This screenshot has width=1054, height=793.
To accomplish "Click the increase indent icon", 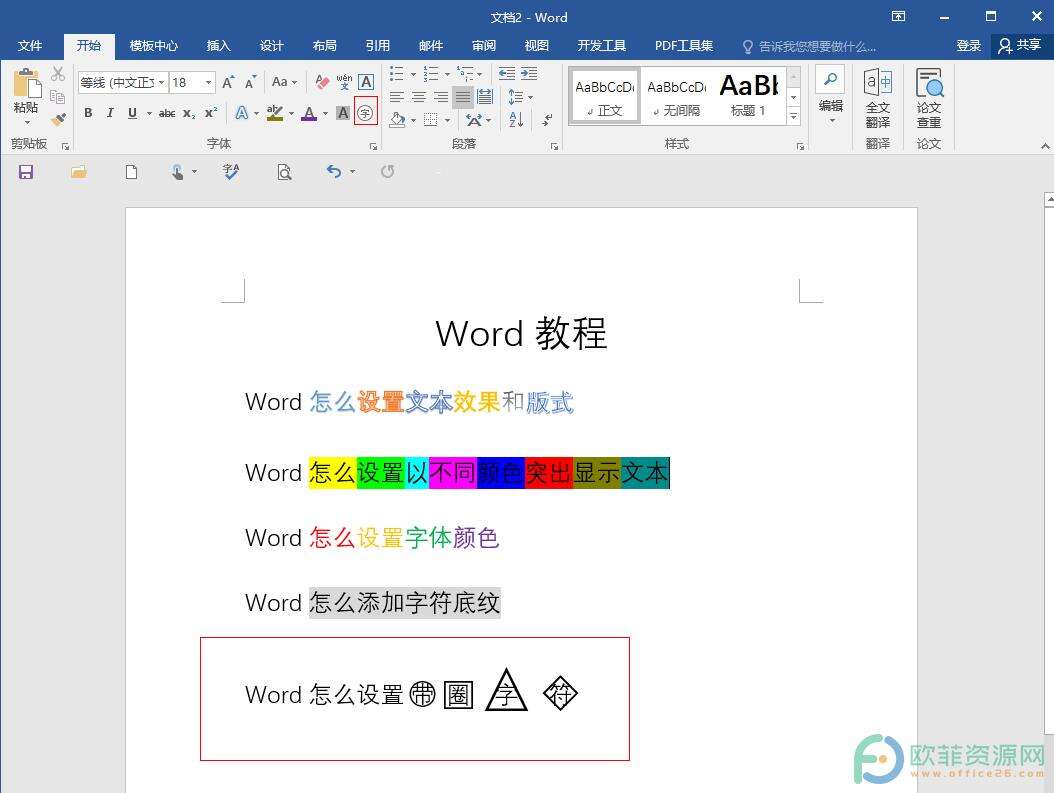I will [530, 73].
